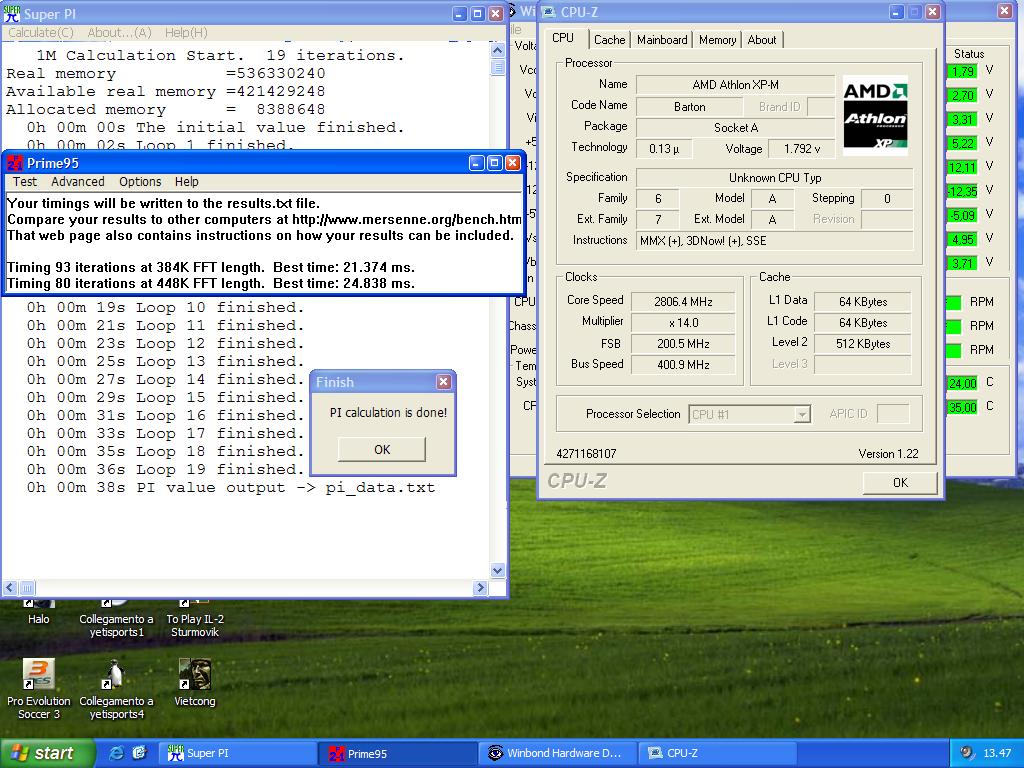1024x768 pixels.
Task: Click pi_data.txt output line in Super PI
Action: pos(231,488)
